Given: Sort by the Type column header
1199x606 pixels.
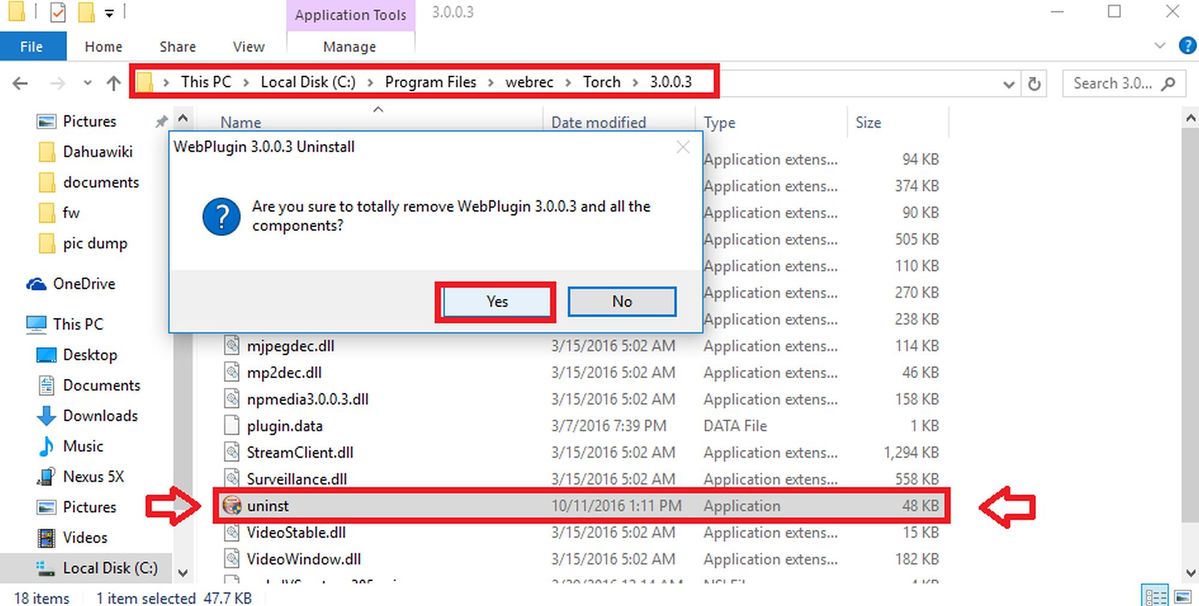Looking at the screenshot, I should coord(719,122).
